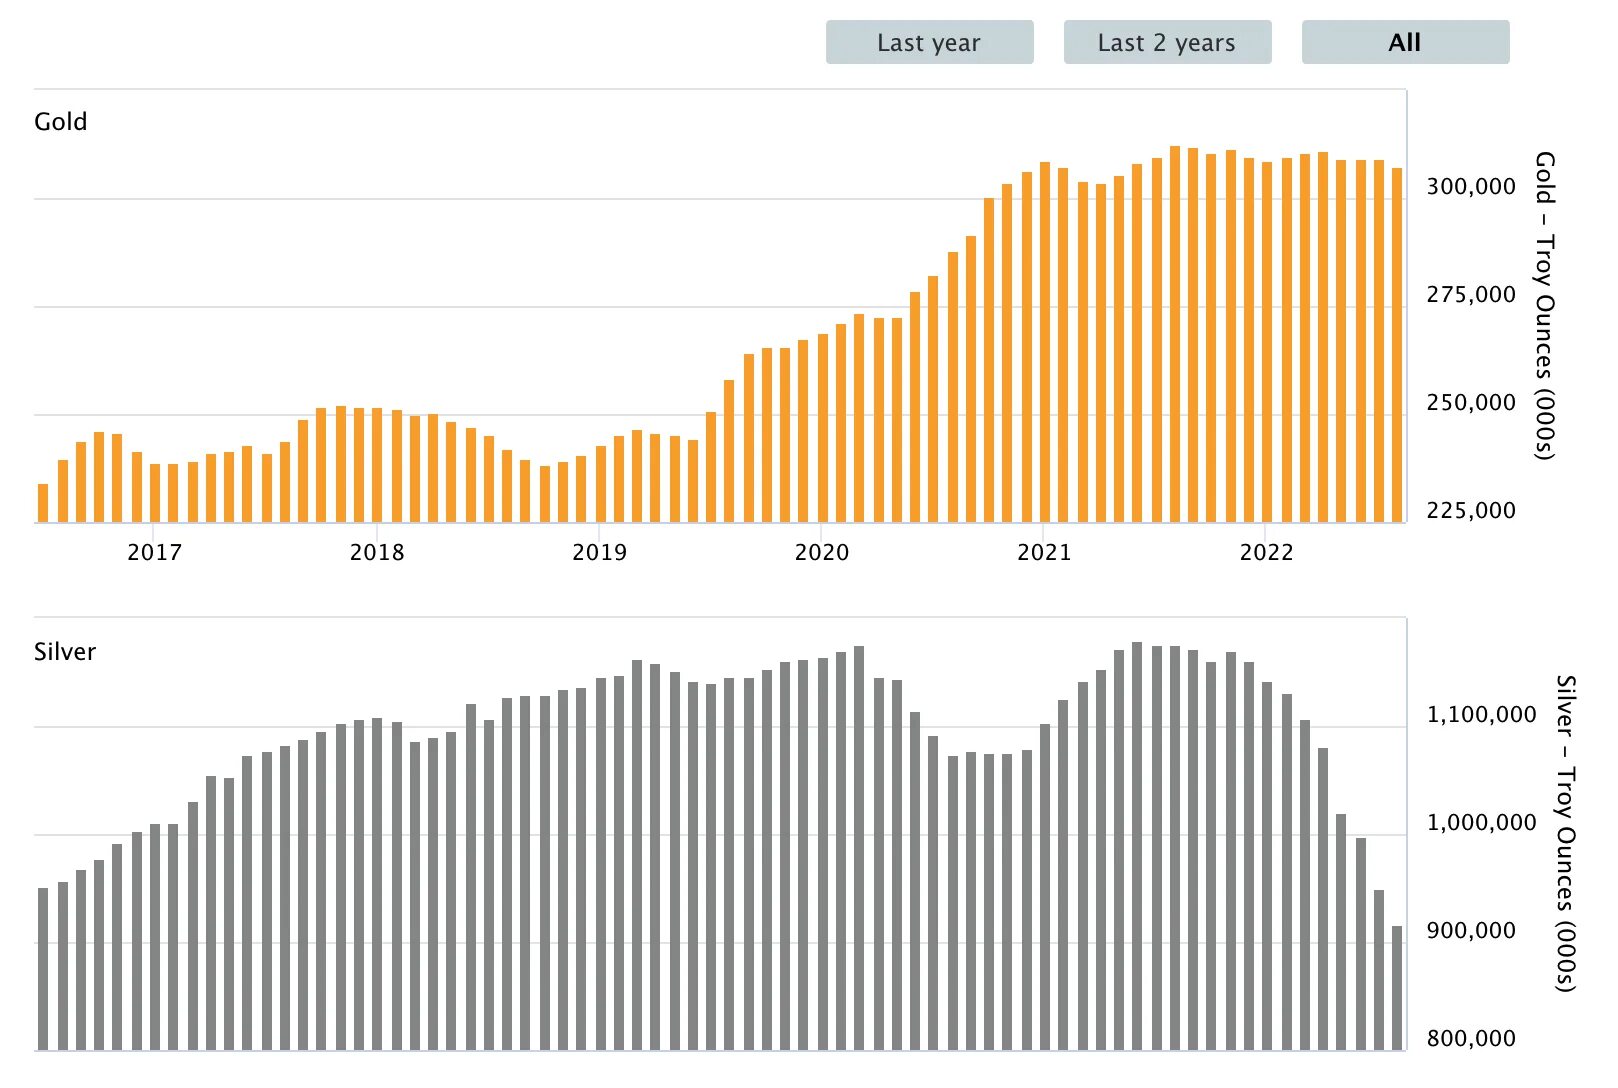Click the 2019 x-axis label
This screenshot has width=1618, height=1088.
pyautogui.click(x=599, y=552)
